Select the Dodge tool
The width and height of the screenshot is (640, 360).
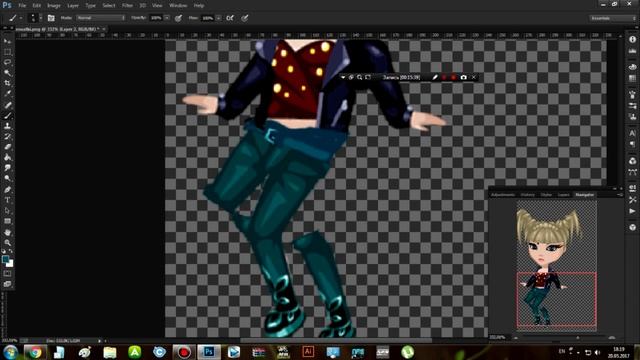point(7,179)
